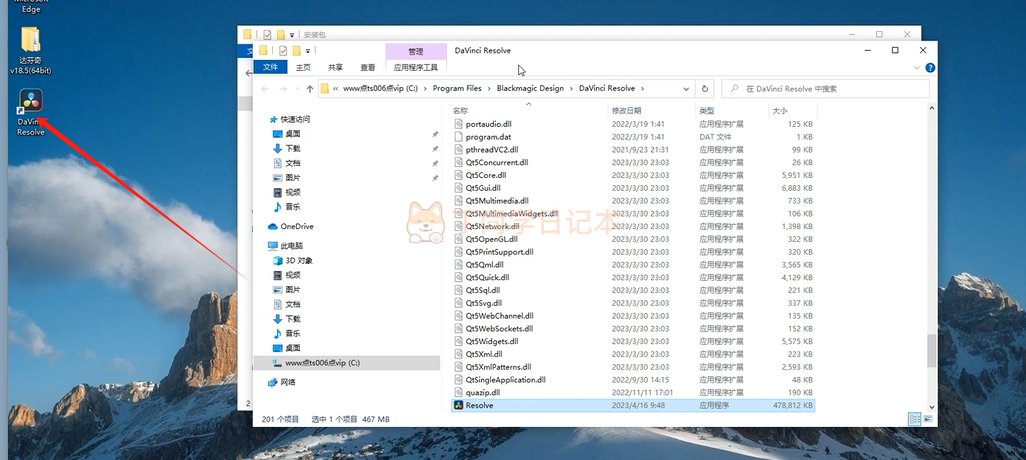The width and height of the screenshot is (1026, 460).
Task: Click the search box for DaVinci Resolve folder
Action: pyautogui.click(x=830, y=88)
